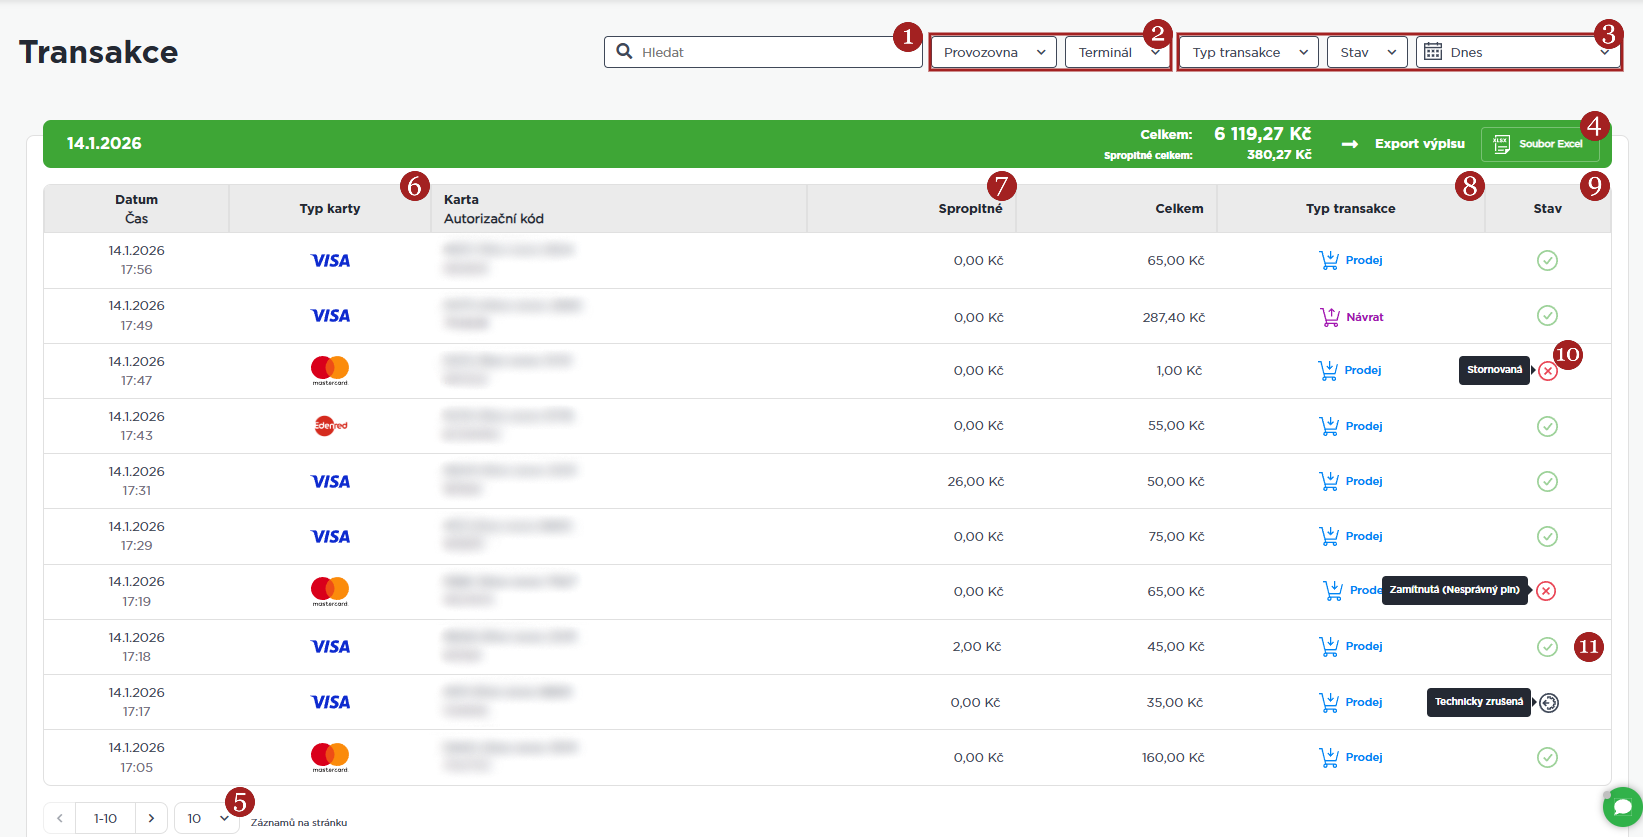Expand the Terminál dropdown
The image size is (1643, 837).
[1116, 52]
